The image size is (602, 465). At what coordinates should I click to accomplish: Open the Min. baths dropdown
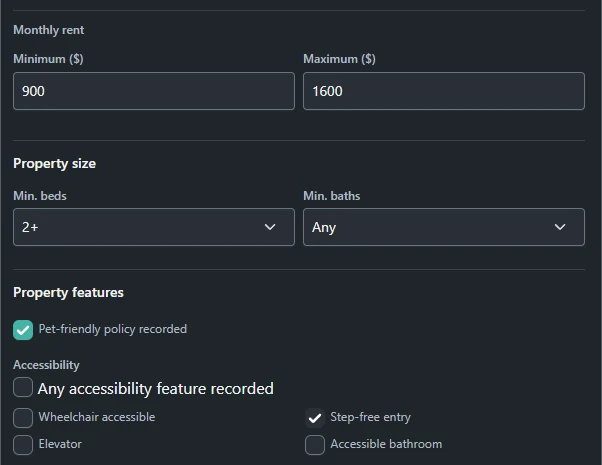pyautogui.click(x=444, y=227)
